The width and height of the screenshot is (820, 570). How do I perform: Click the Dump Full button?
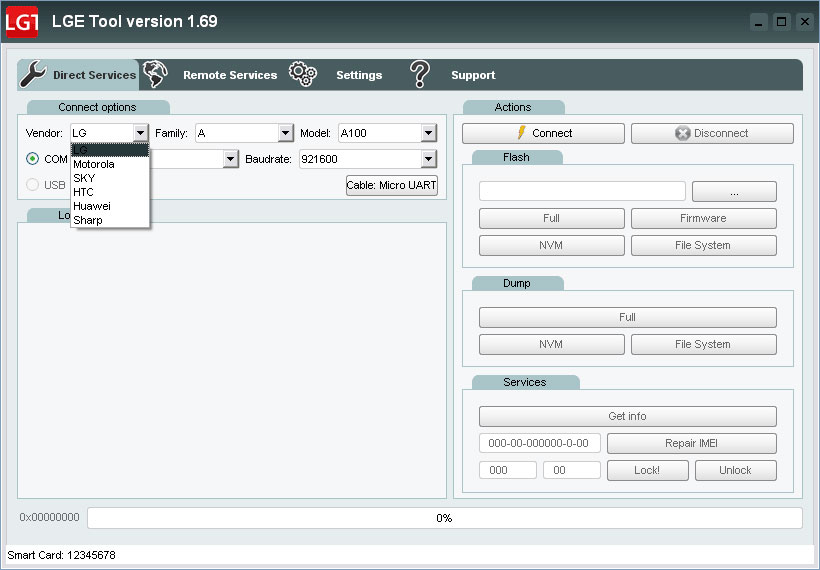pyautogui.click(x=628, y=317)
